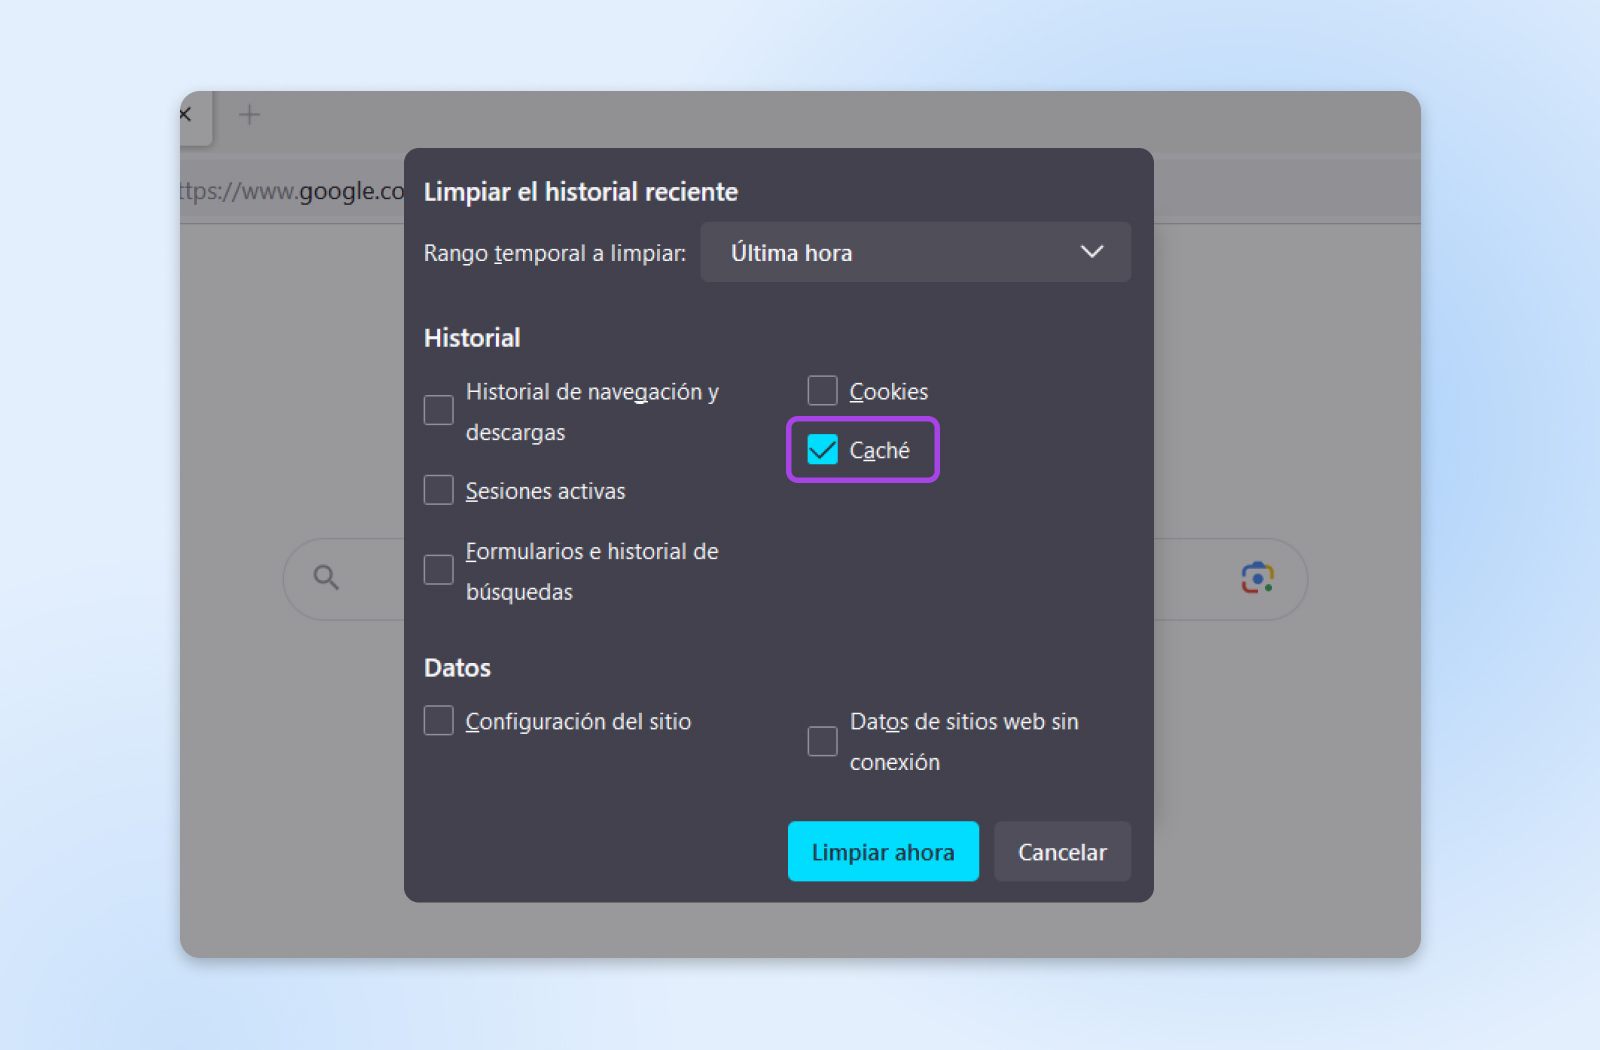Click the 'Rango temporal a limpiar' label
The image size is (1600, 1050).
click(554, 253)
